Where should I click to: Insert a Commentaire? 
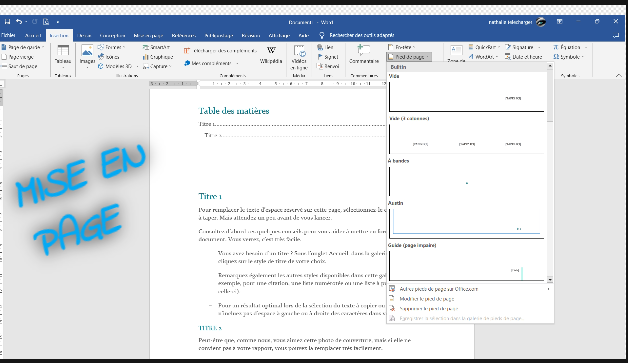[364, 55]
